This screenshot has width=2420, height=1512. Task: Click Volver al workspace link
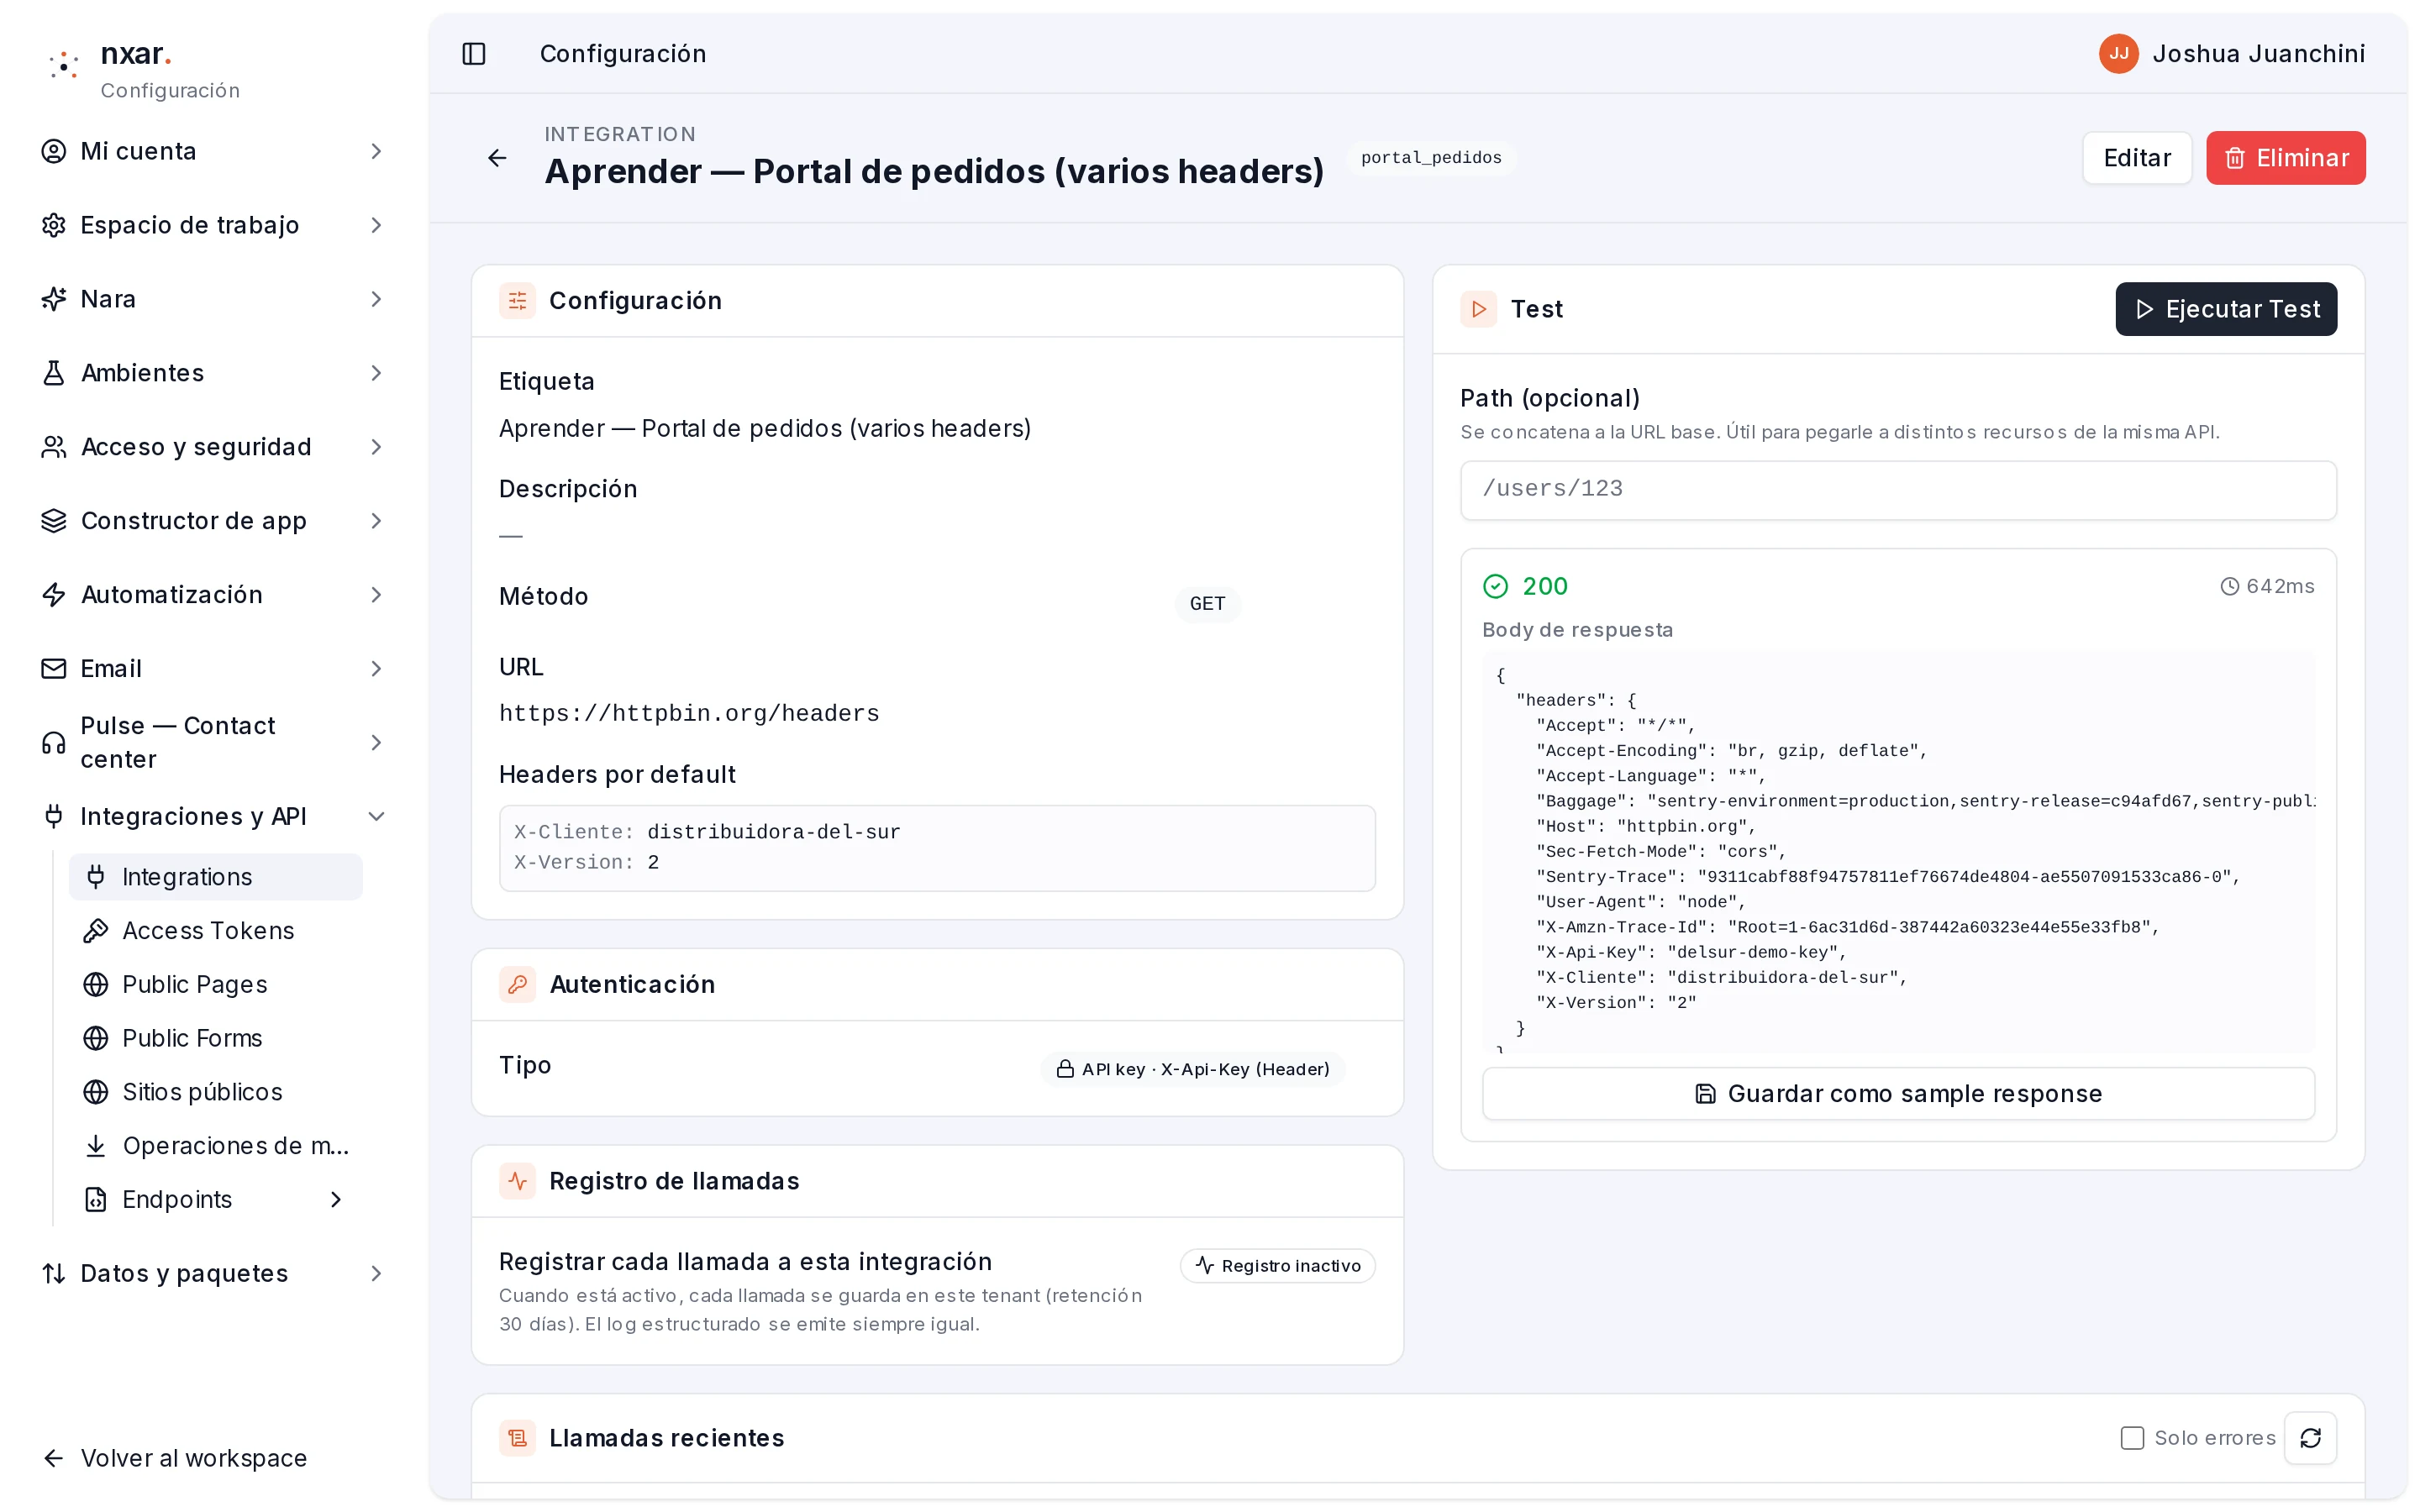pos(175,1459)
